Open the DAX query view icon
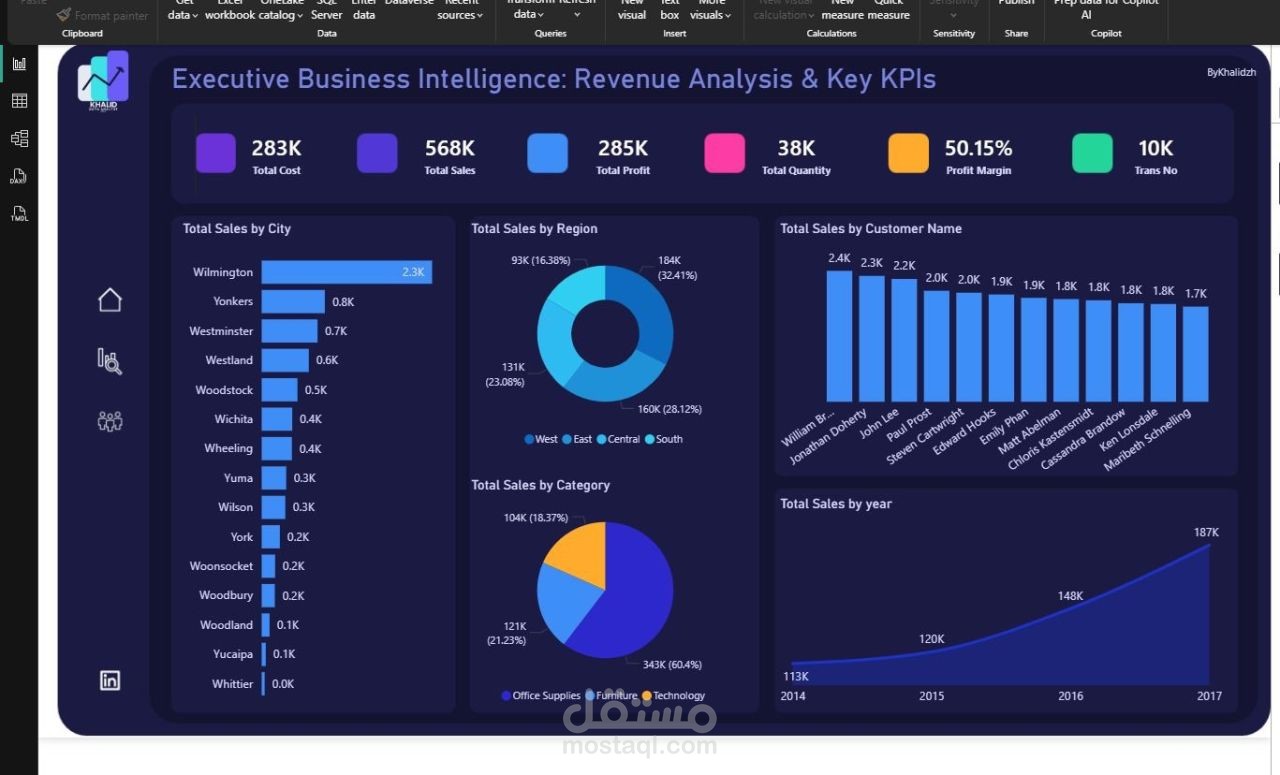Image resolution: width=1280 pixels, height=775 pixels. [x=19, y=176]
